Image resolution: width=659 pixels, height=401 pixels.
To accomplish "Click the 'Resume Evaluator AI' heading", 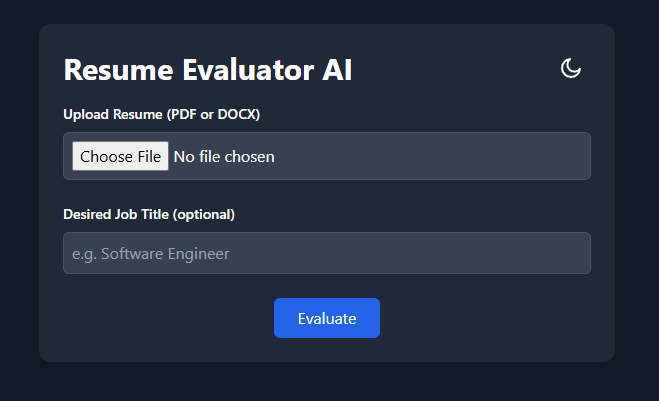I will click(x=208, y=70).
